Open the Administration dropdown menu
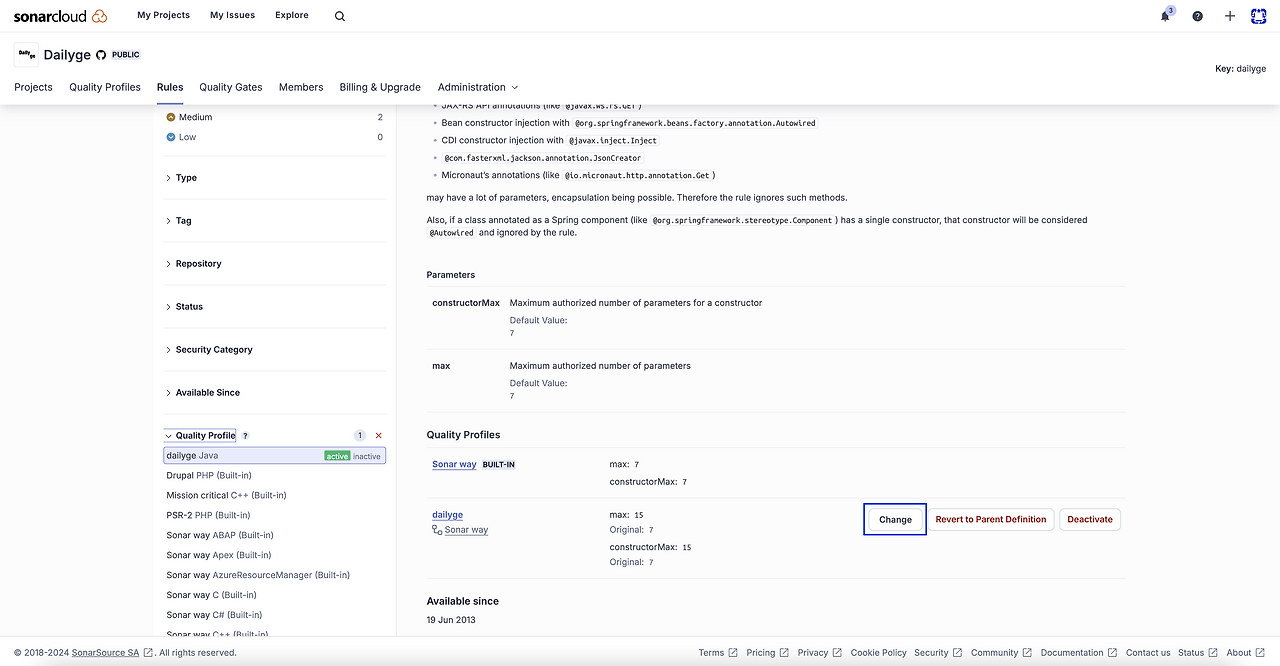Screen dimensions: 1280x666 coord(478,87)
